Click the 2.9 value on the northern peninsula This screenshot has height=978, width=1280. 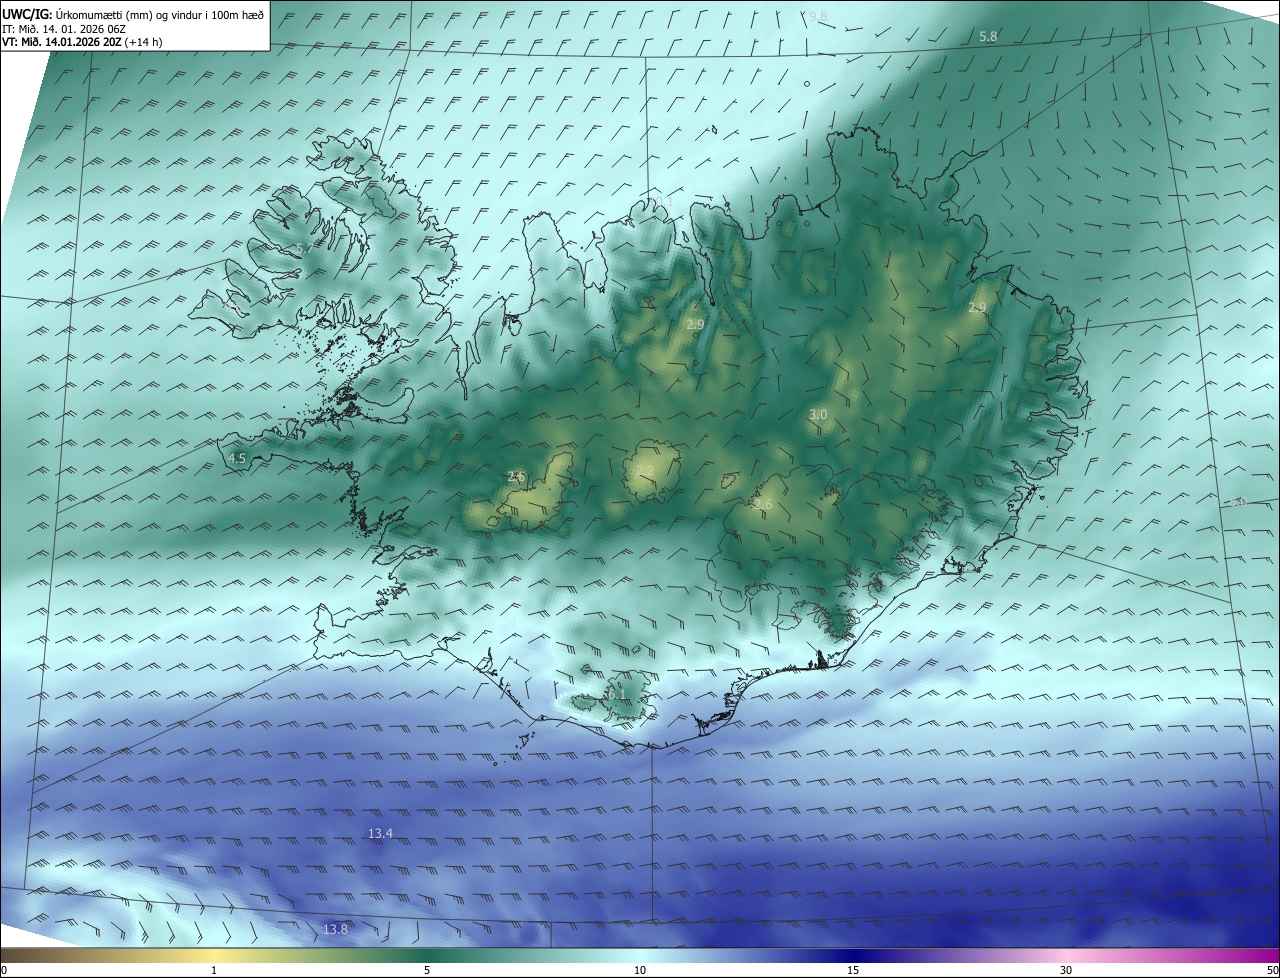(x=695, y=324)
